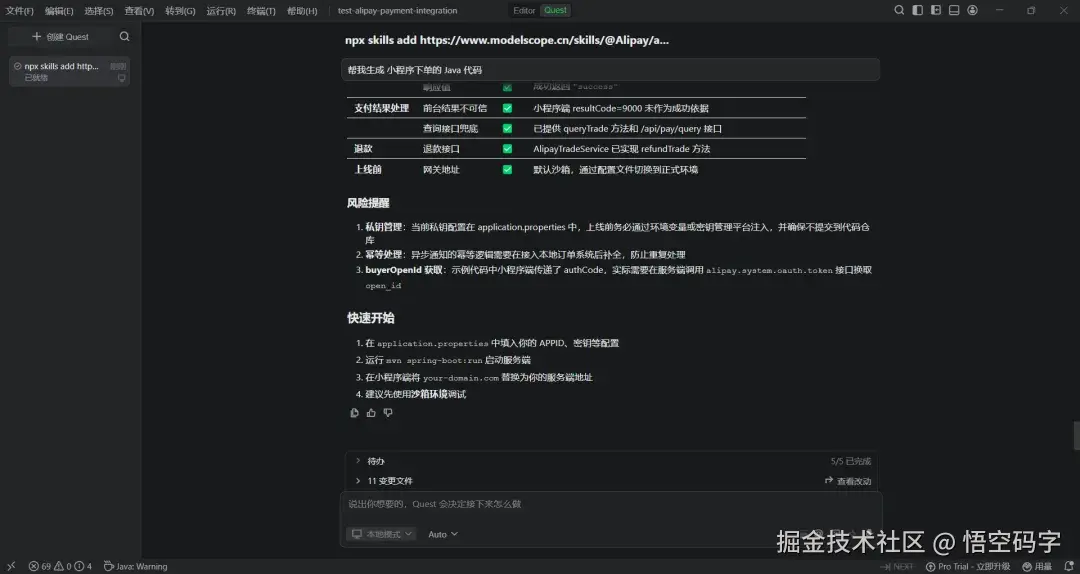The image size is (1080, 574).
Task: Click prompt message 帮我生成 小程序下单的 Java 代码
Action: [610, 70]
